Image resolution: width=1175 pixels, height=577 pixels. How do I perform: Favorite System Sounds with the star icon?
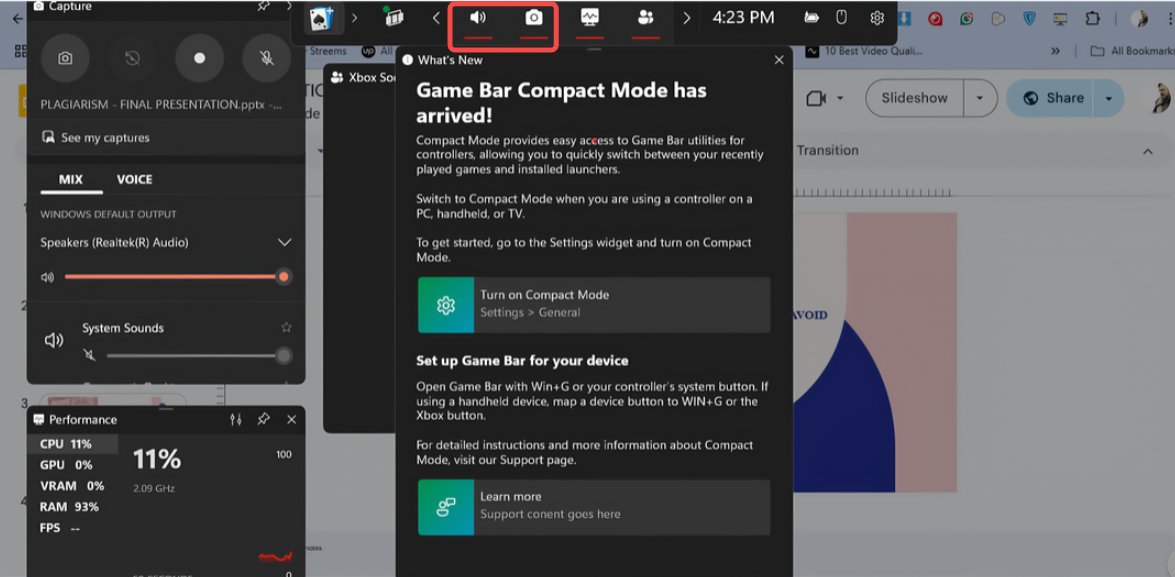coord(286,327)
